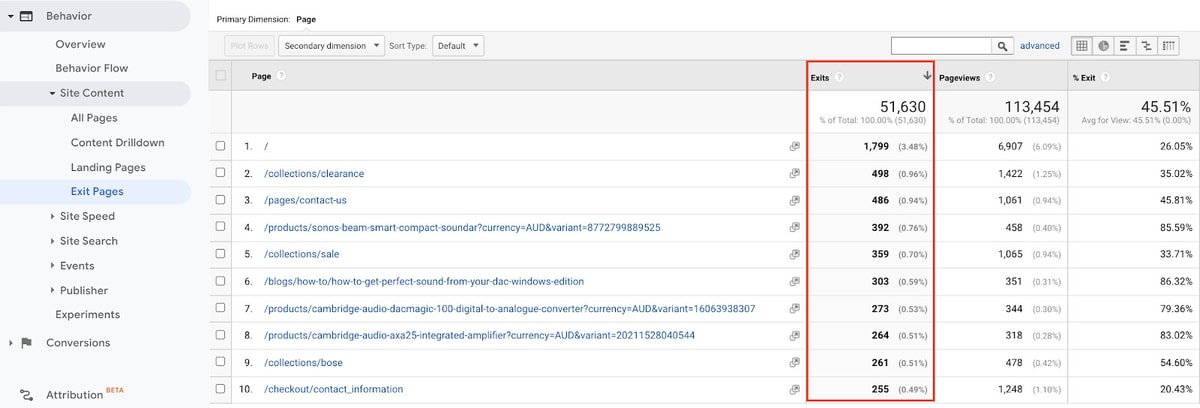Expand the Publisher submenu
This screenshot has height=408, width=1200.
coord(52,290)
